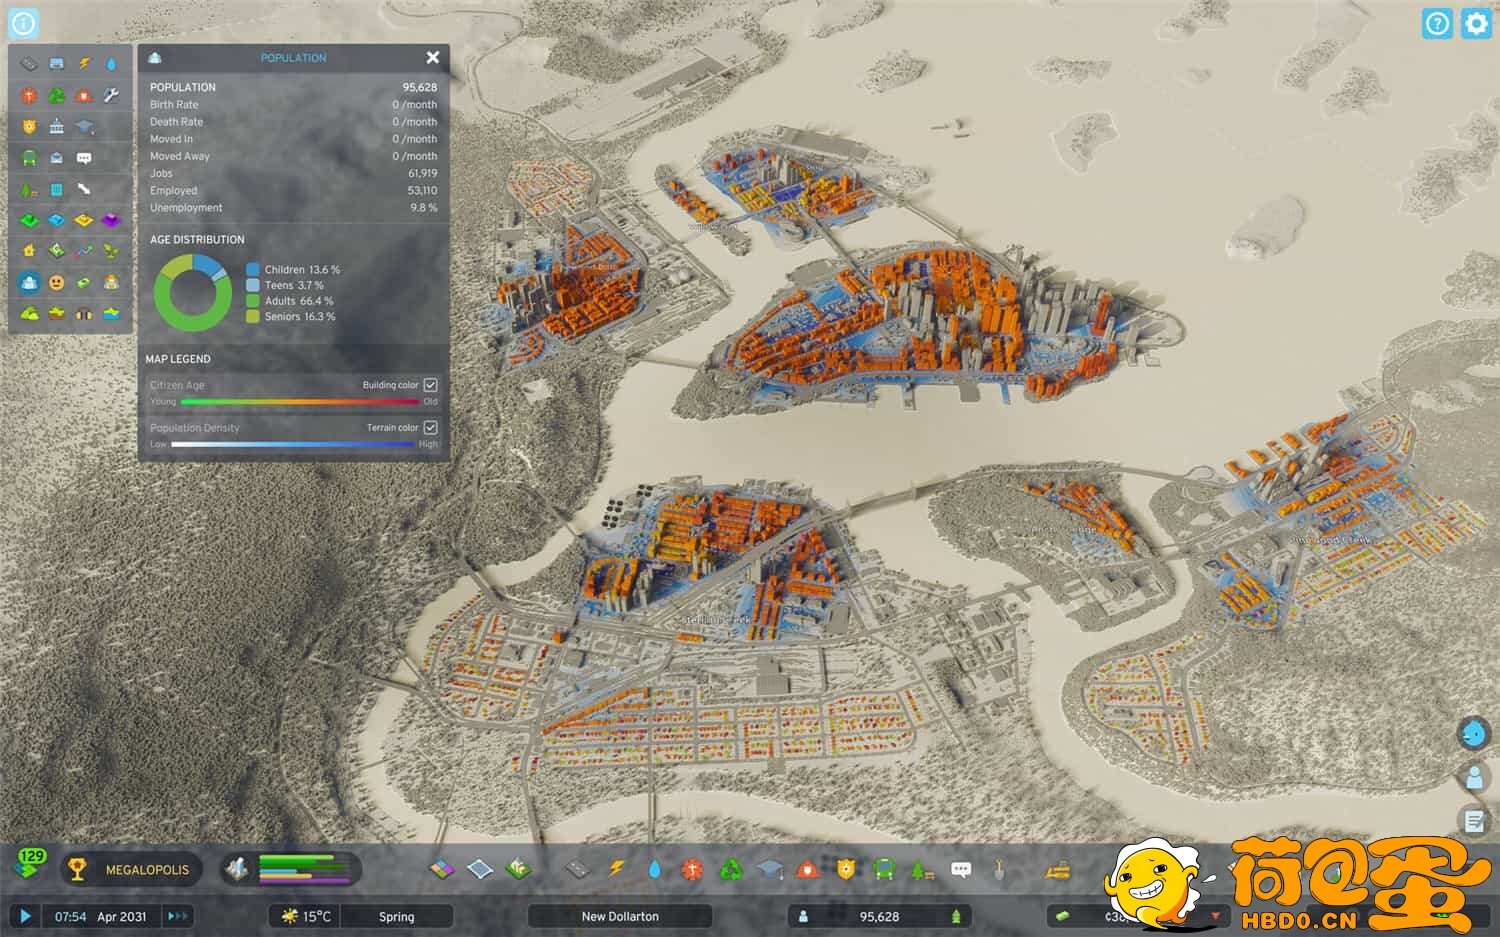Open the citizen lifepath journal icon
The height and width of the screenshot is (937, 1500).
pos(1474,777)
